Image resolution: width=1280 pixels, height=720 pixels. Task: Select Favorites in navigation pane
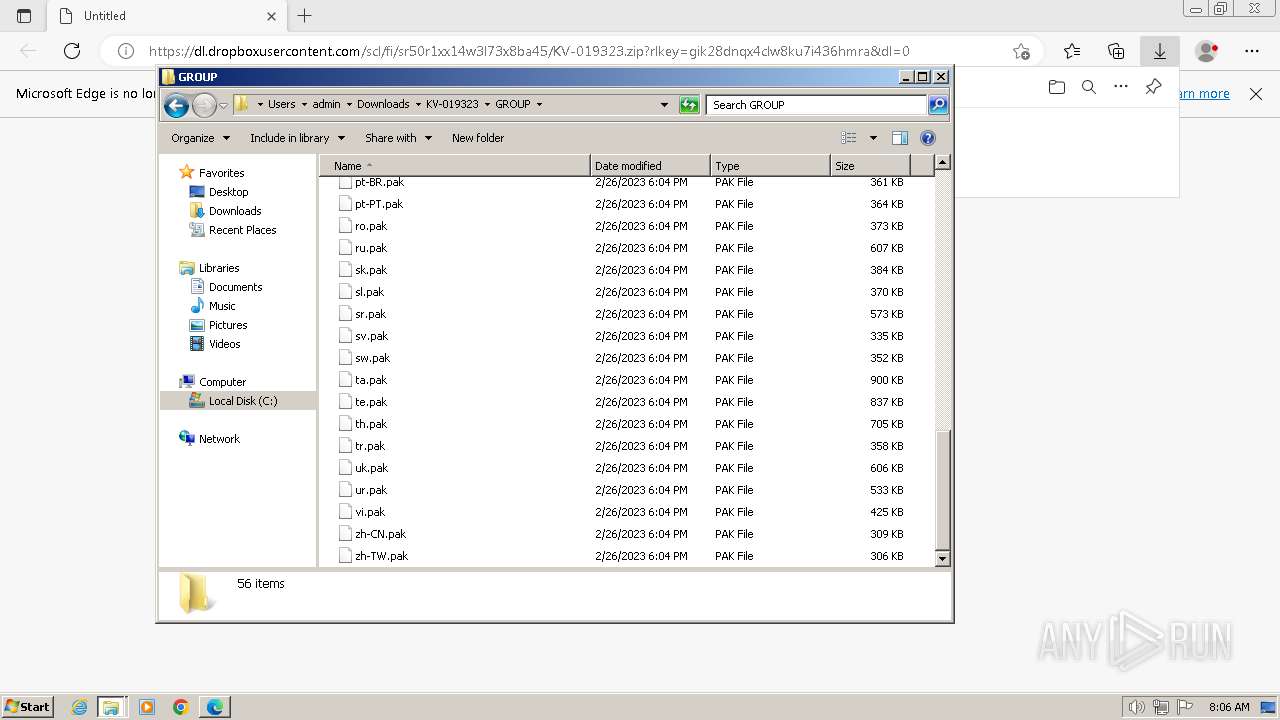pos(221,173)
